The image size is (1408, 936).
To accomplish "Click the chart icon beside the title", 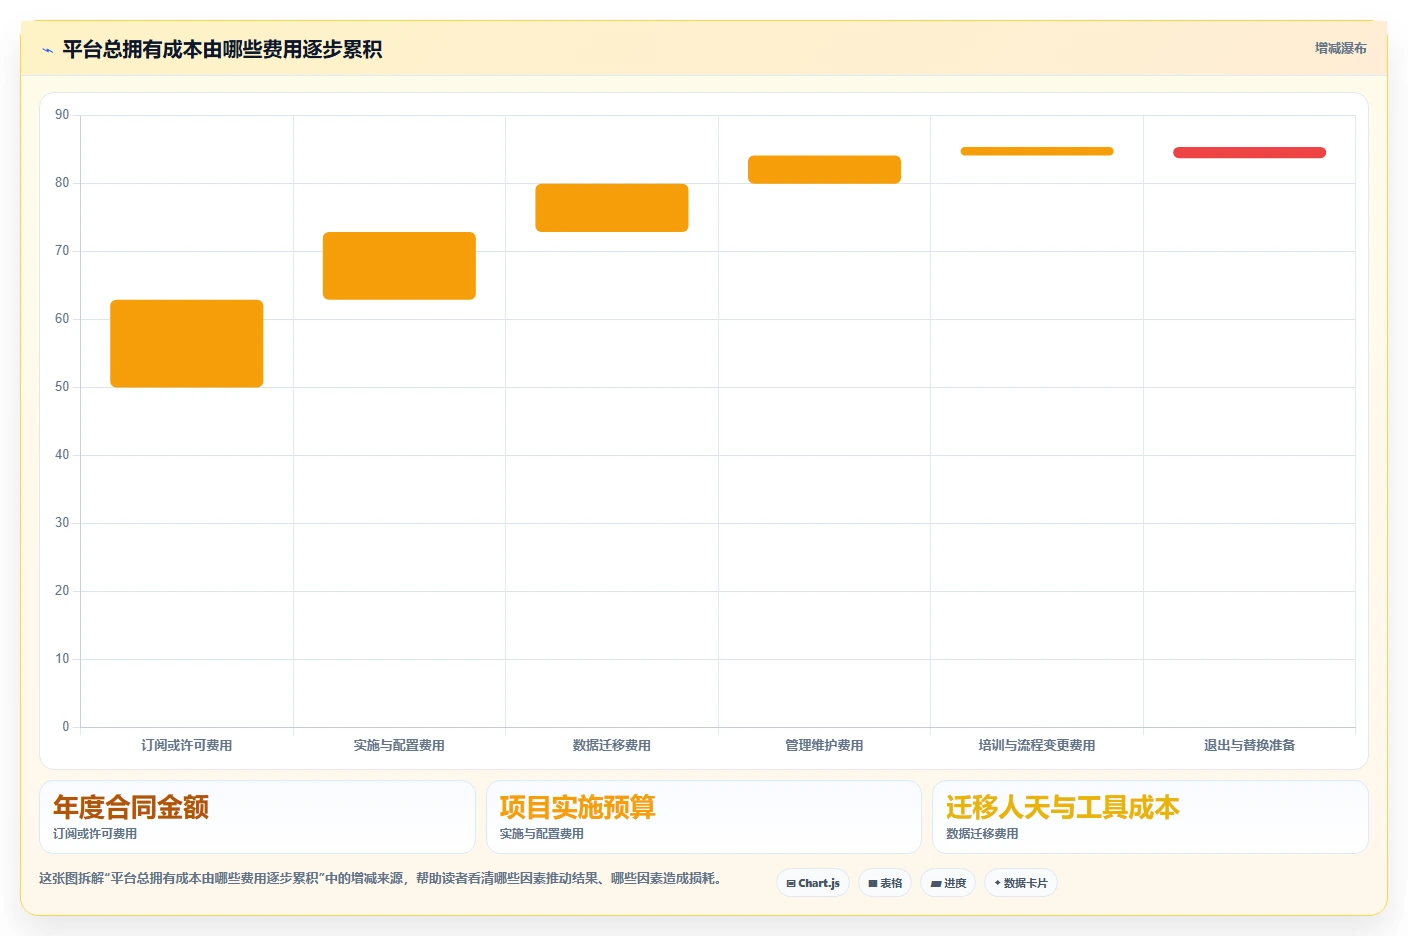I will 47,50.
